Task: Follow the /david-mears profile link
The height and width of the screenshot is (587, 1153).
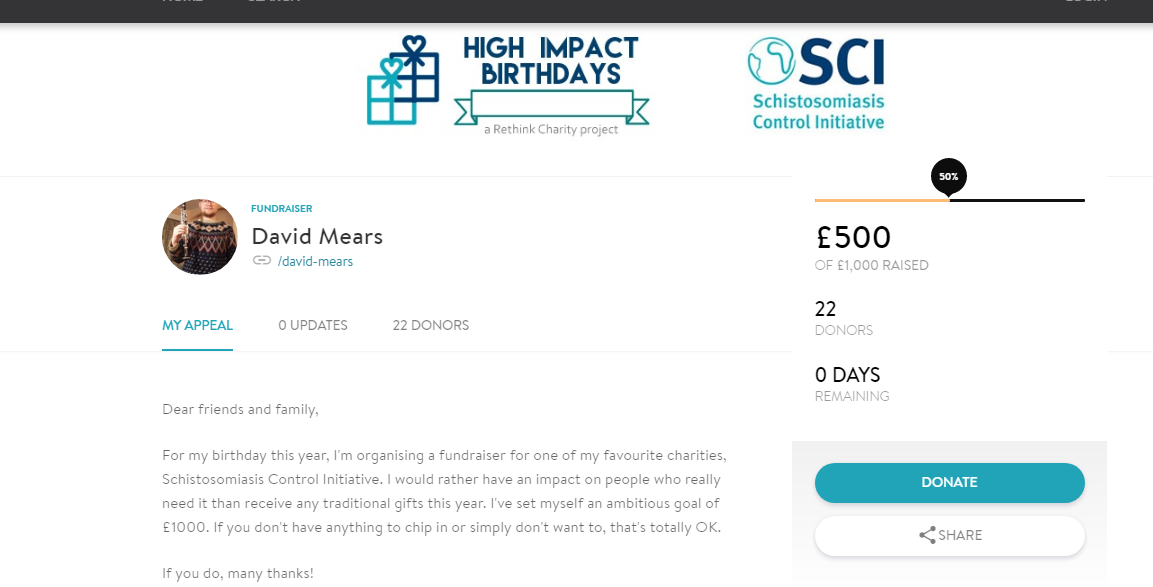Action: tap(315, 261)
